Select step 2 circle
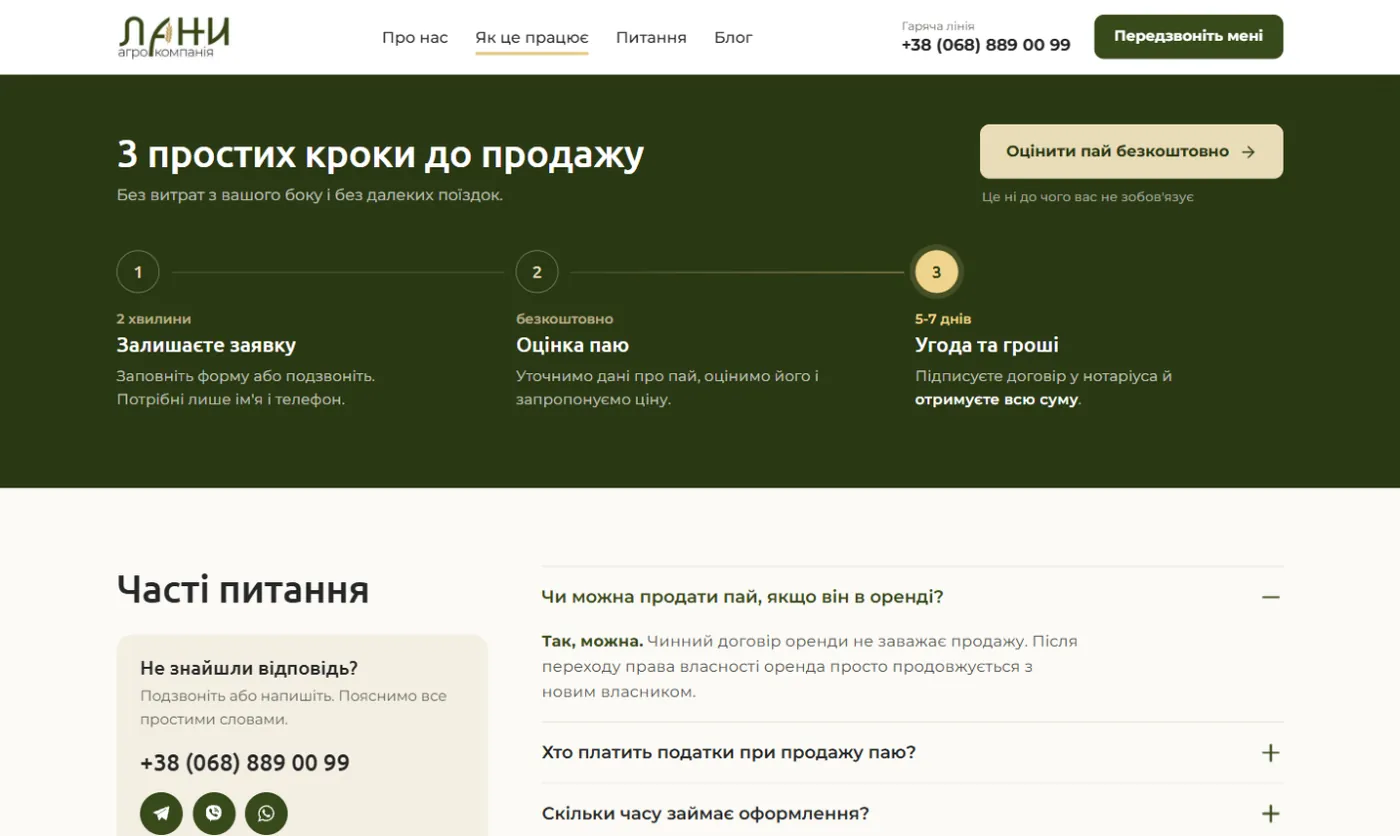The width and height of the screenshot is (1400, 836). click(x=537, y=272)
